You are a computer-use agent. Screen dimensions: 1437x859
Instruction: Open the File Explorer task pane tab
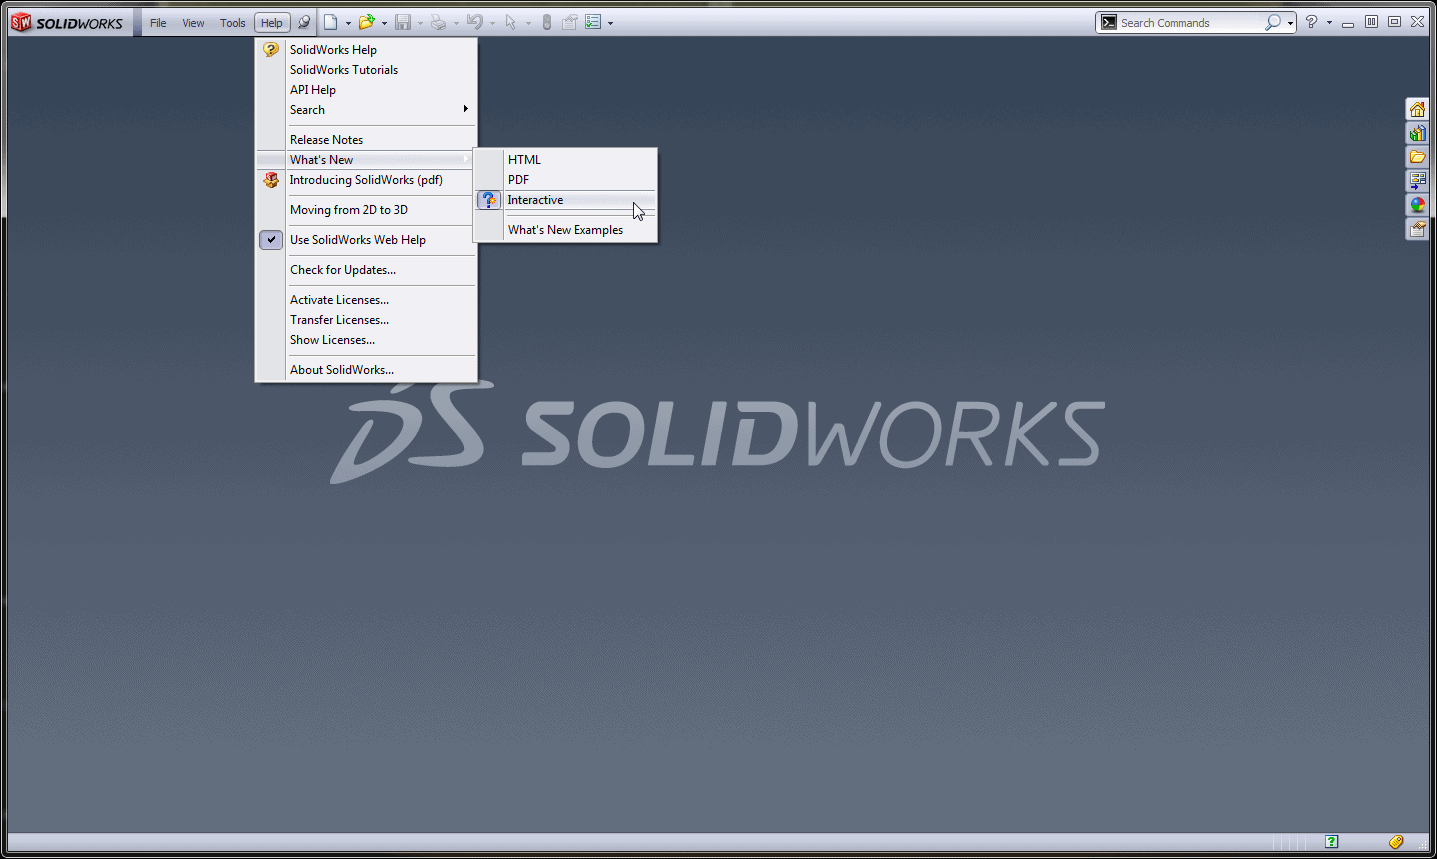[x=1417, y=157]
